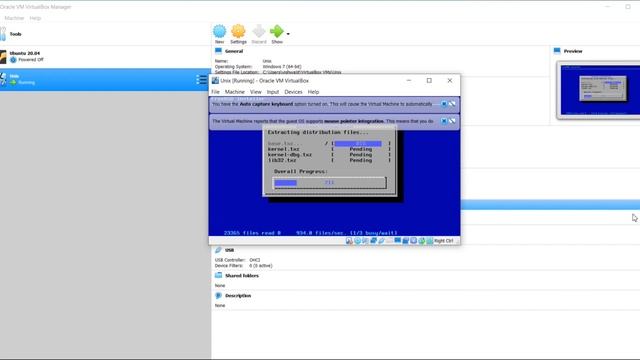Click recording status icon in VM status bar
This screenshot has height=360, width=640.
click(x=406, y=241)
